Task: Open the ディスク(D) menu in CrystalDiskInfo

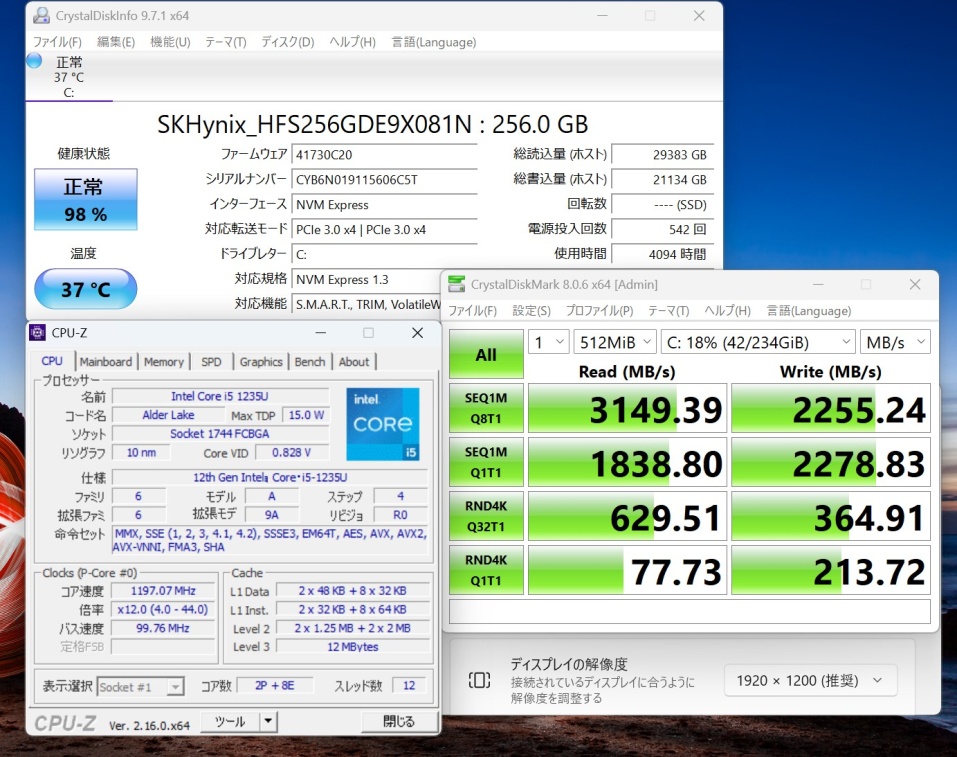Action: click(x=287, y=42)
